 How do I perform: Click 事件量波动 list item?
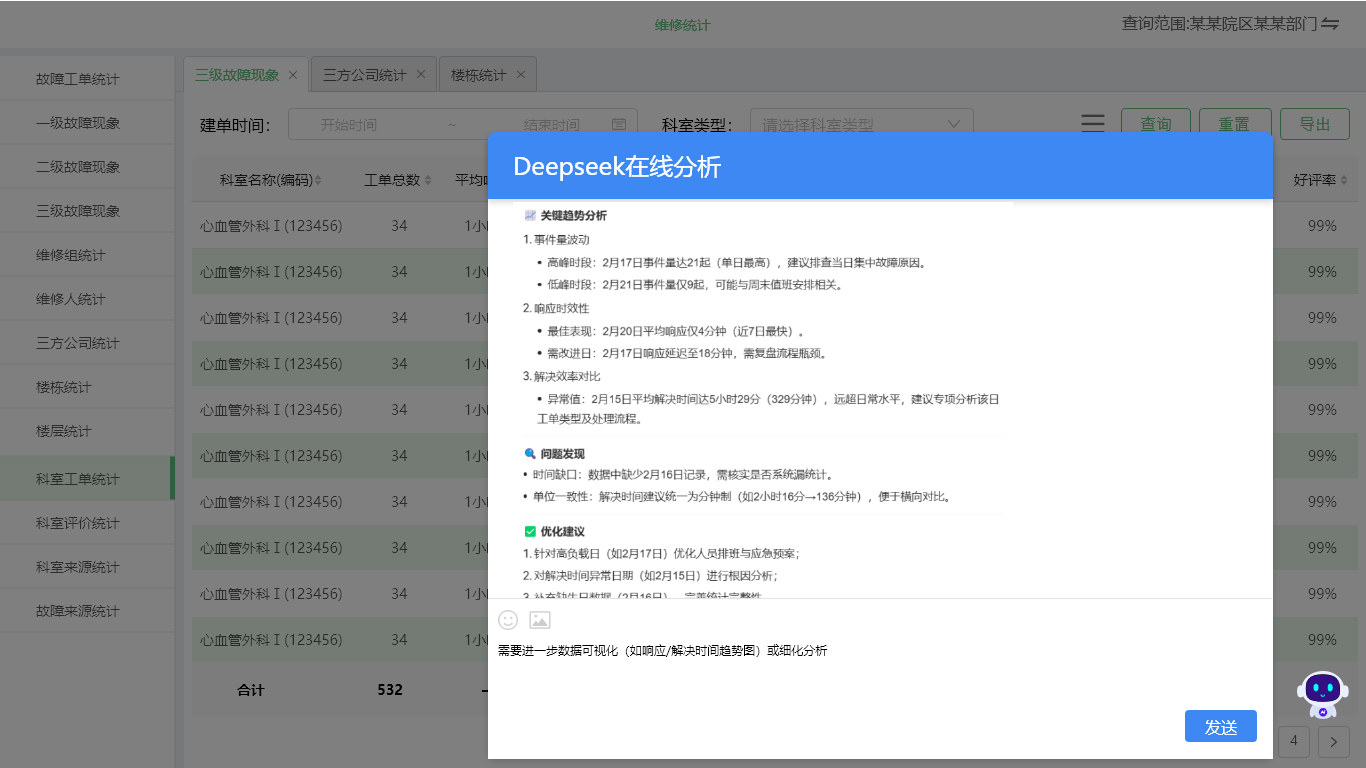pyautogui.click(x=556, y=240)
